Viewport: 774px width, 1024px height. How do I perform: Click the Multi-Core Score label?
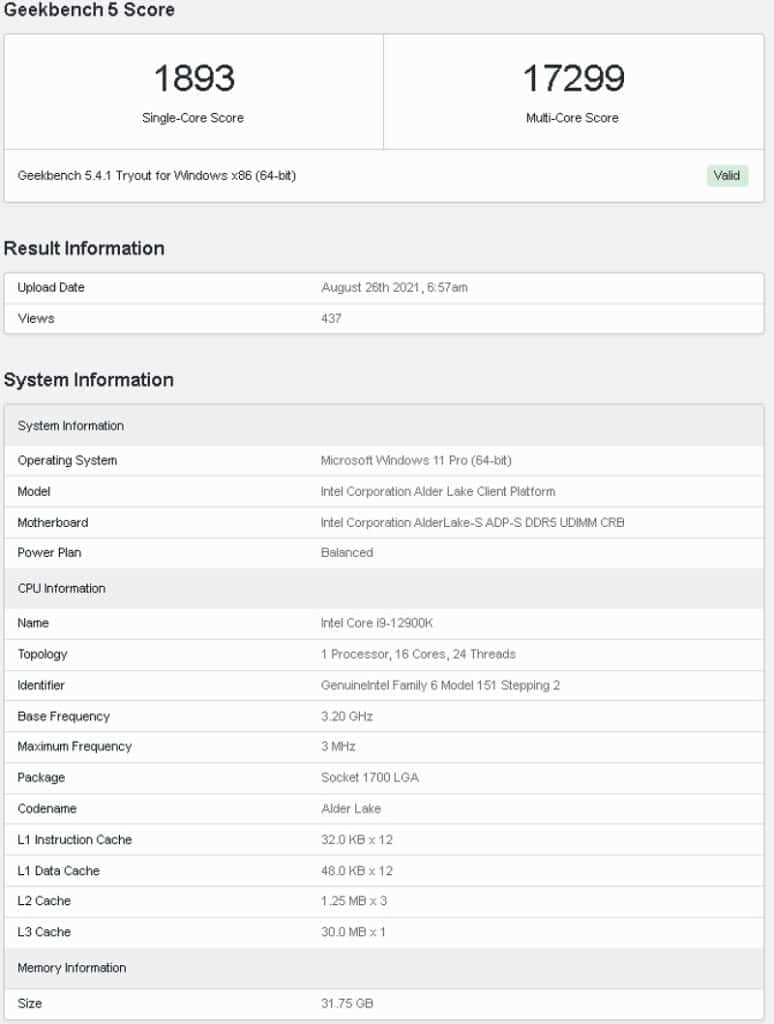pyautogui.click(x=572, y=118)
